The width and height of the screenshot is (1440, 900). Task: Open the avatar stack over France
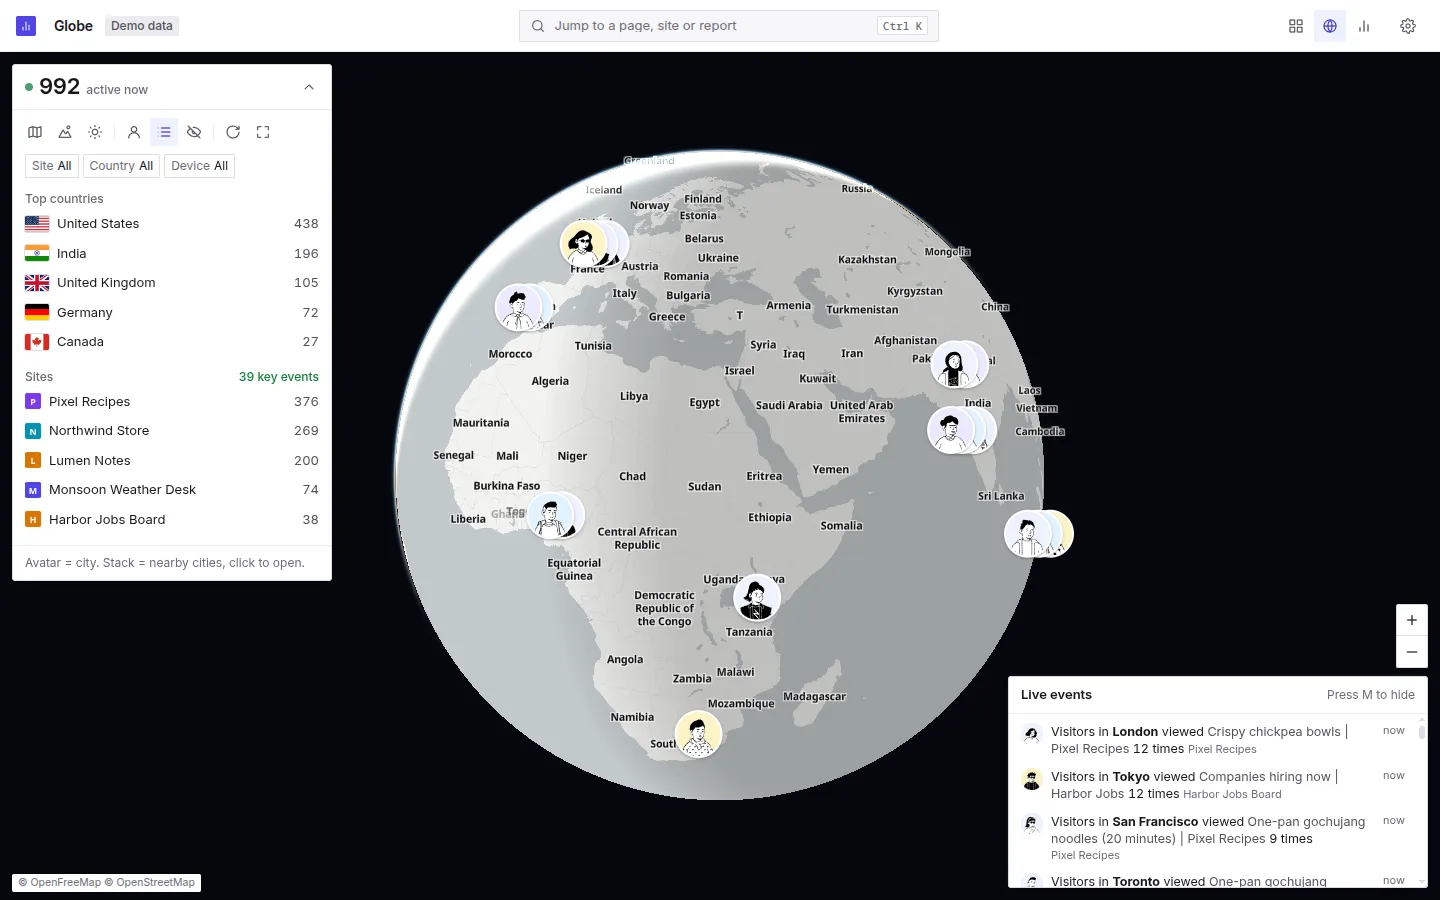click(593, 243)
